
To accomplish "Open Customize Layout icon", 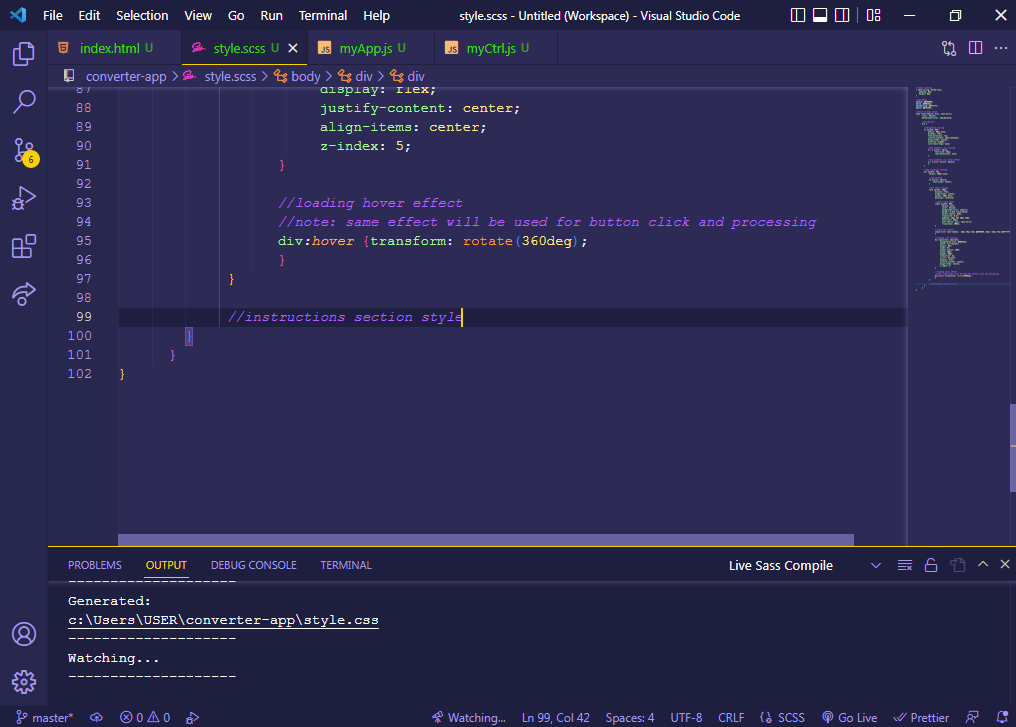I will pos(873,15).
